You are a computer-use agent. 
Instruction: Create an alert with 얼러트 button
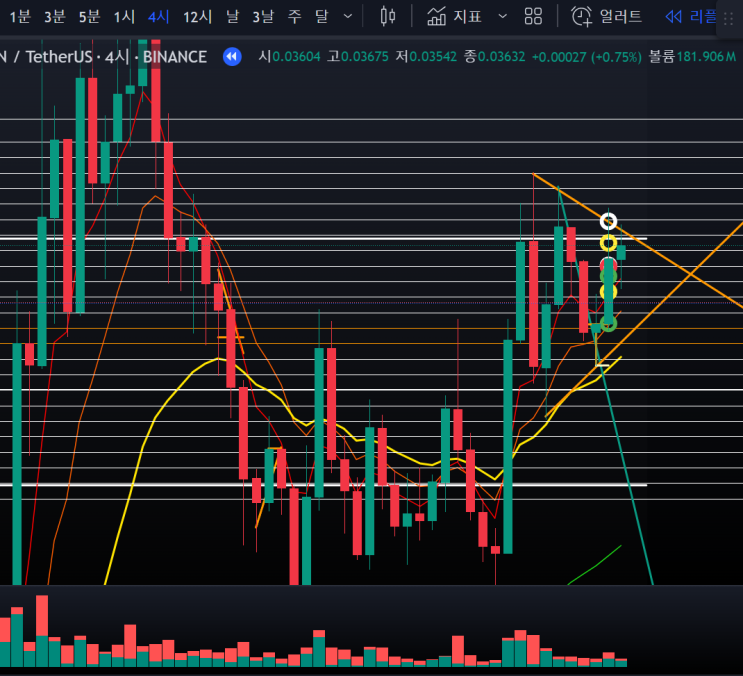coord(607,17)
